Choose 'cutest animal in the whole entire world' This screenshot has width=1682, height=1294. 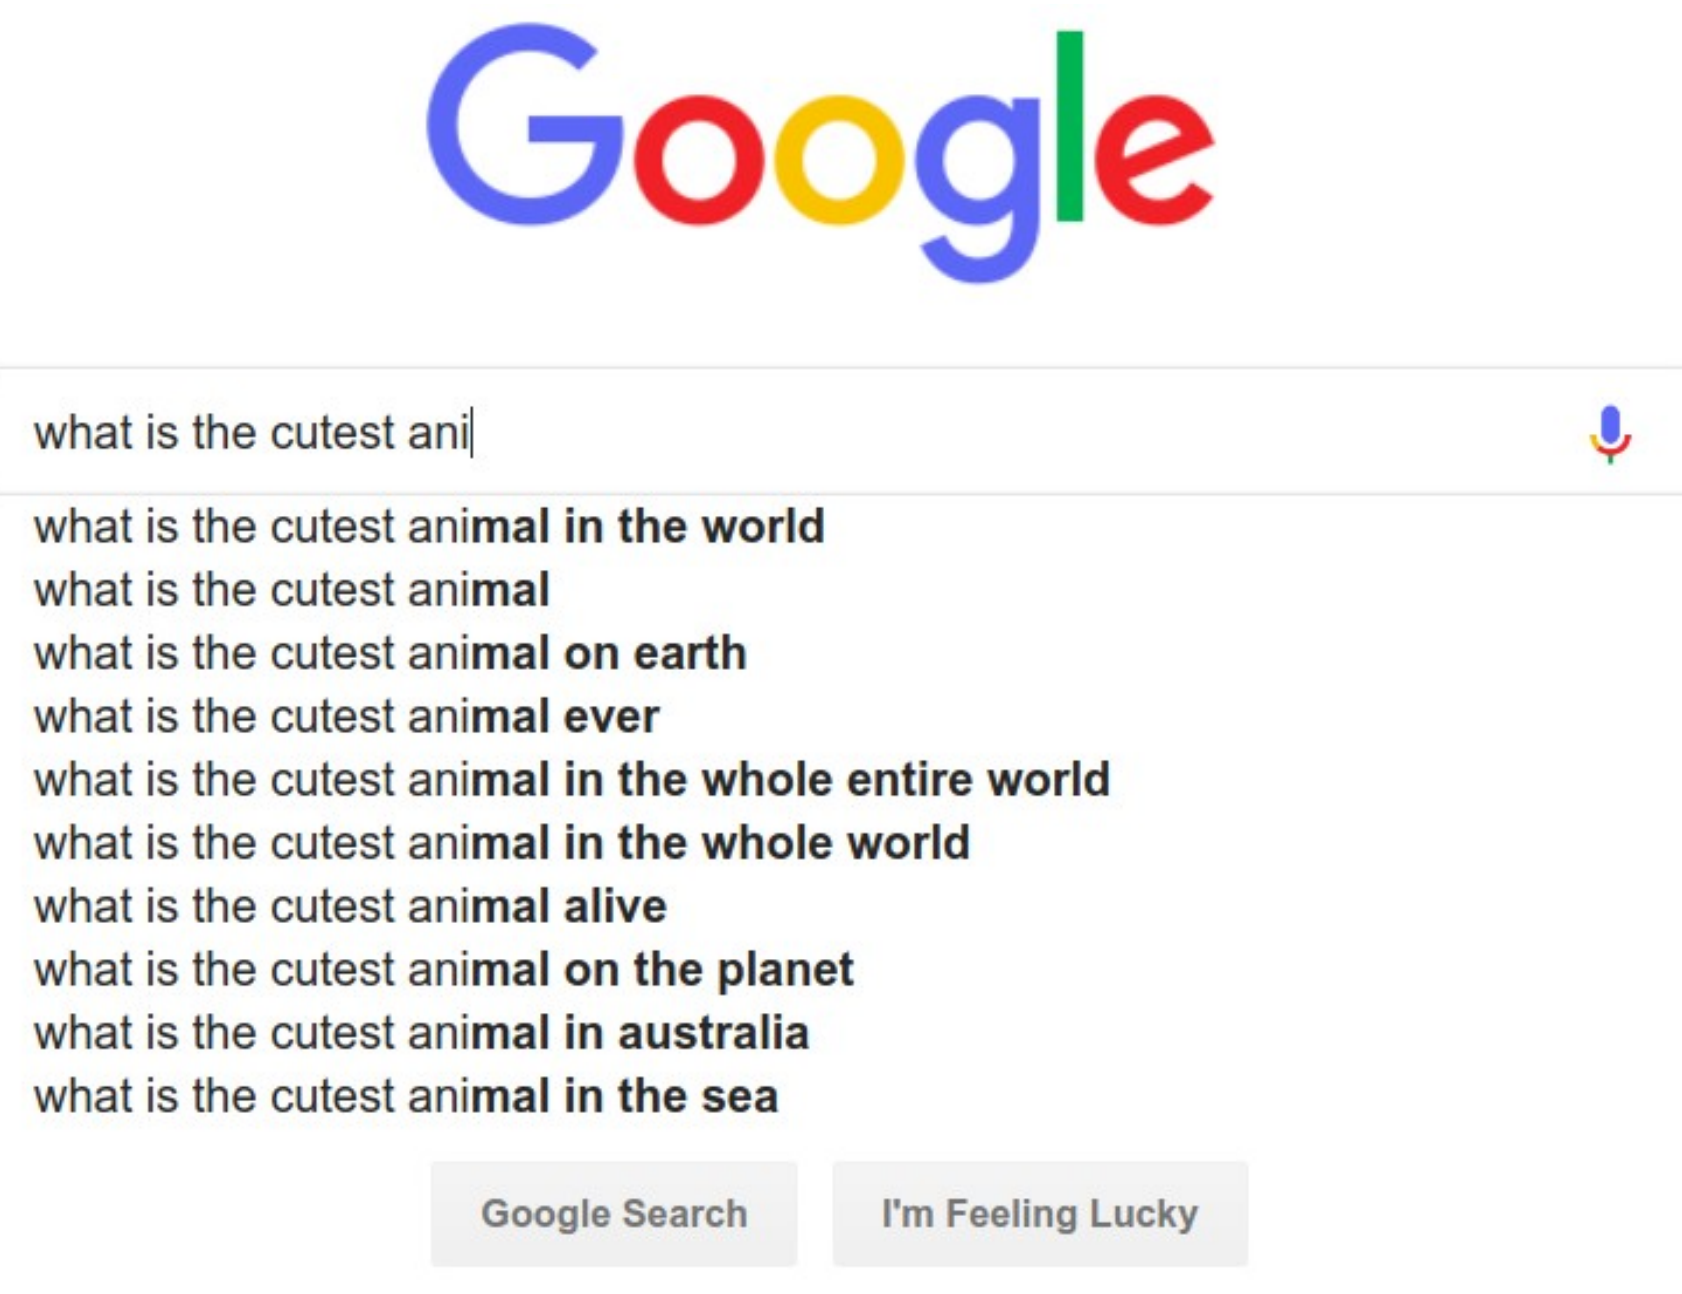click(x=571, y=780)
